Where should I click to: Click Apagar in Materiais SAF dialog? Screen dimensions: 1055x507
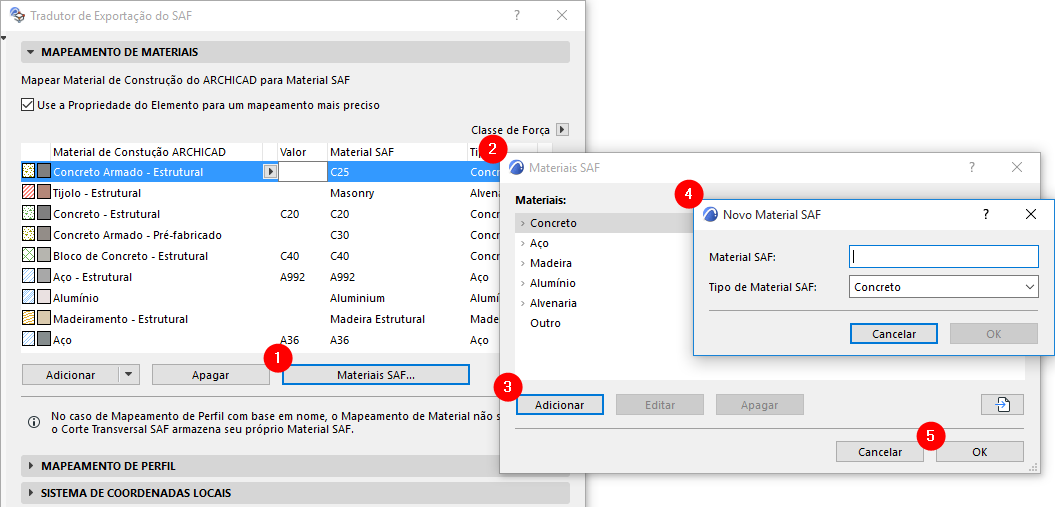pos(760,405)
